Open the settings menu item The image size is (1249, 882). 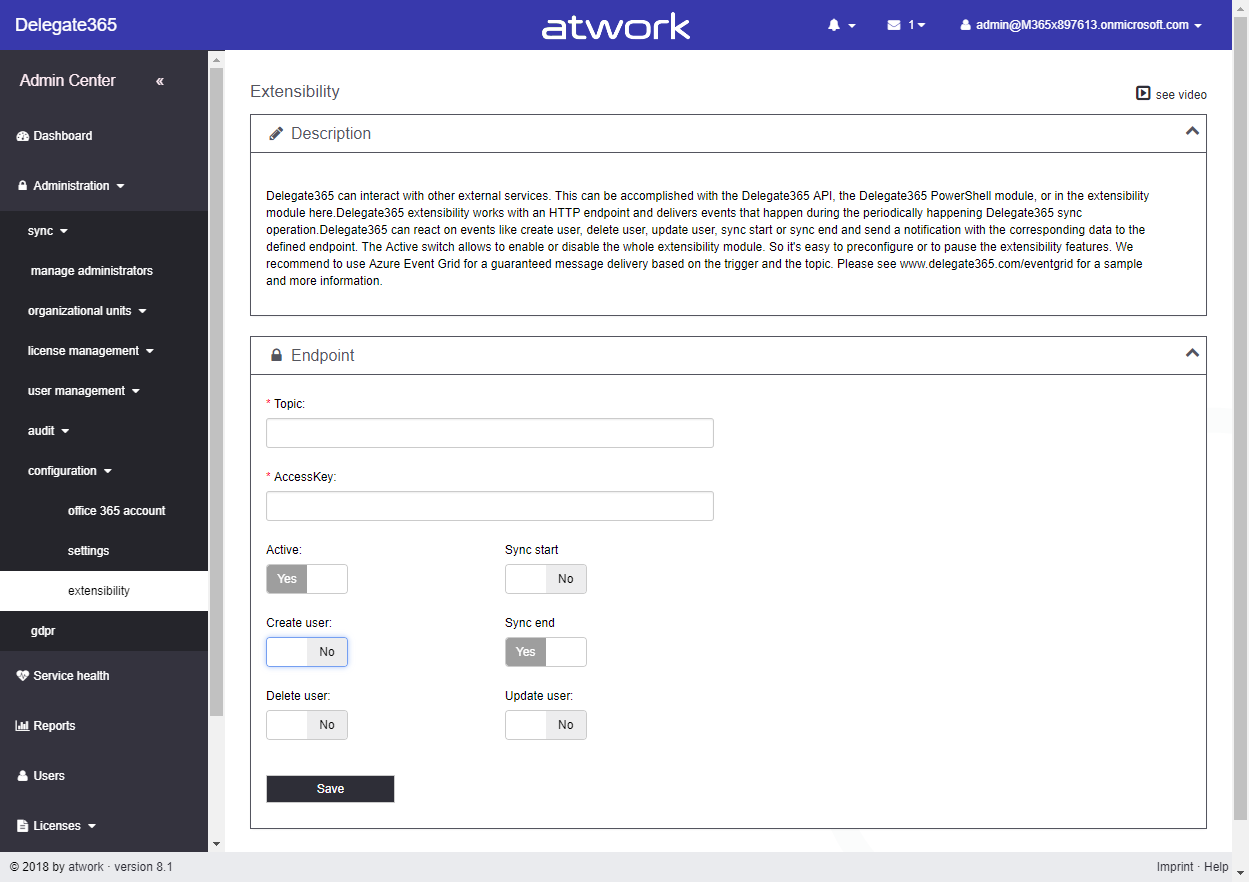point(89,551)
